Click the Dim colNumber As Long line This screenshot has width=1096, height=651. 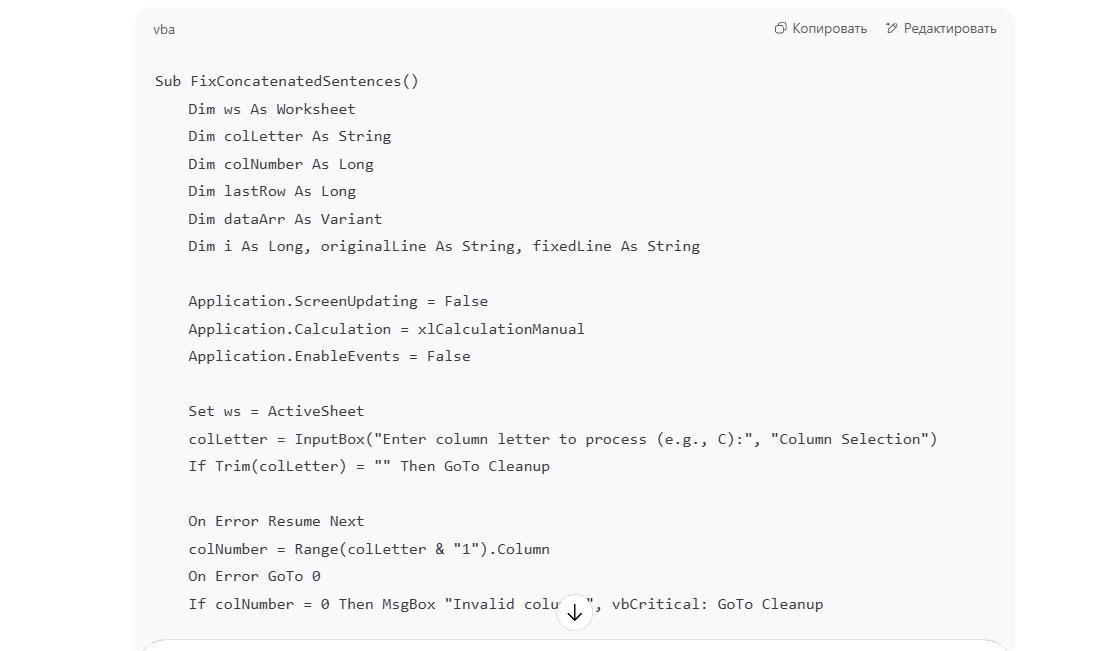pos(280,164)
